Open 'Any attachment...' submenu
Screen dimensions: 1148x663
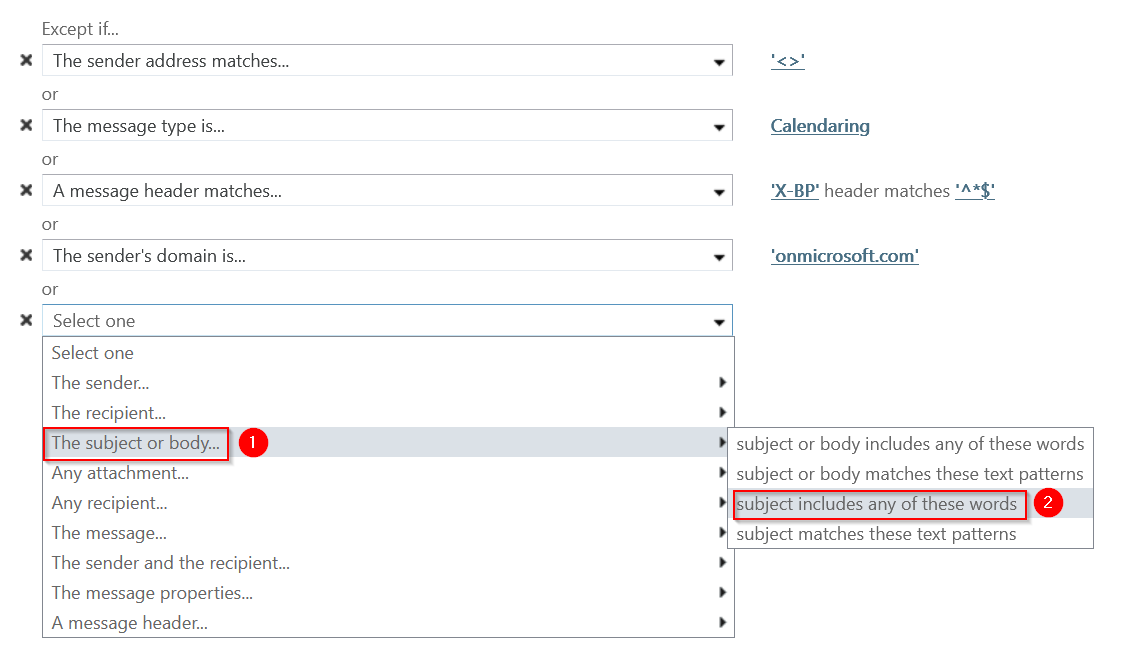point(120,473)
